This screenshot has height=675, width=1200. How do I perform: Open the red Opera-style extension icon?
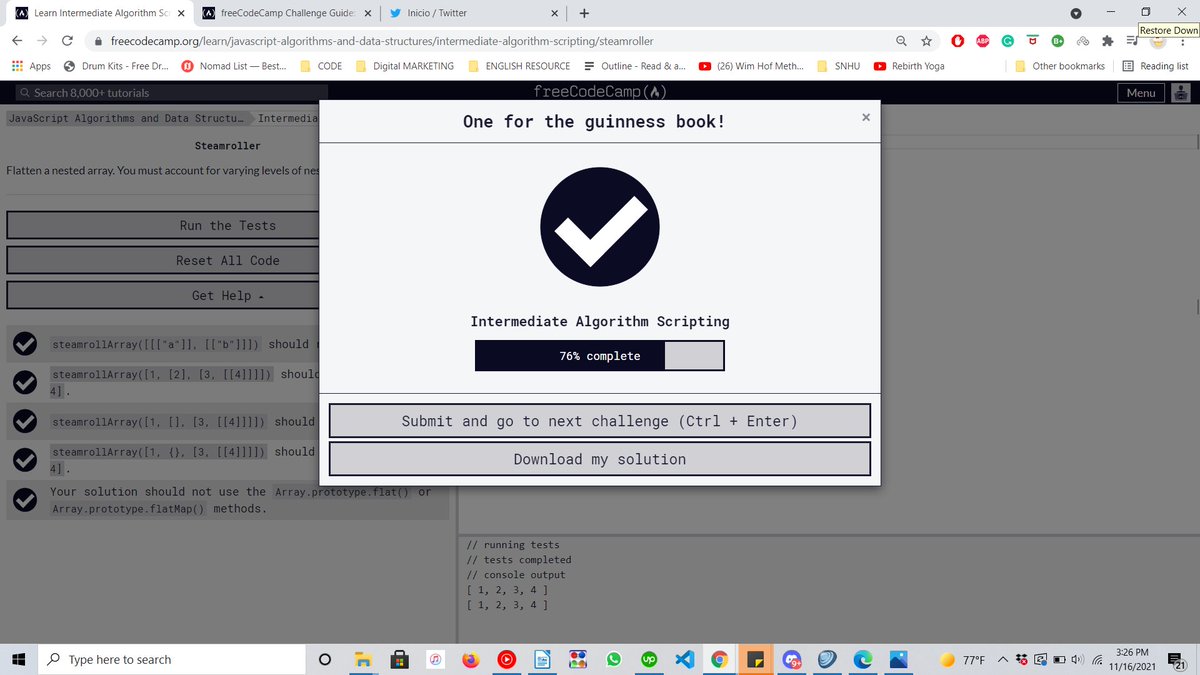(957, 41)
